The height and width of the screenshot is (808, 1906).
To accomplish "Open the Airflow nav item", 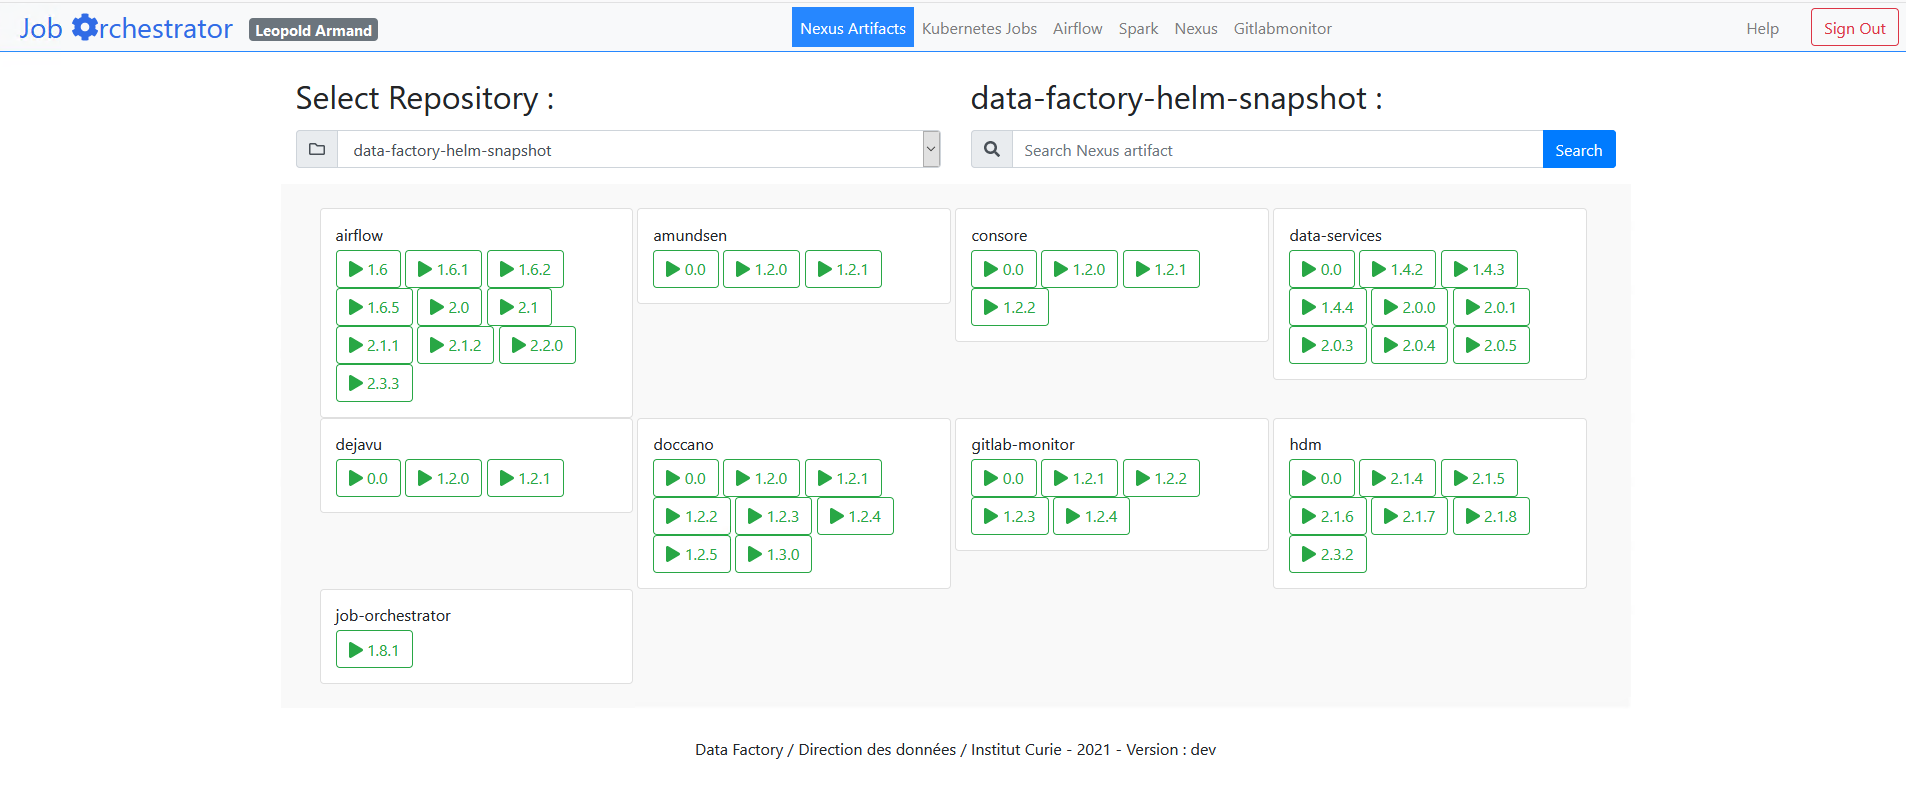I will 1077,28.
